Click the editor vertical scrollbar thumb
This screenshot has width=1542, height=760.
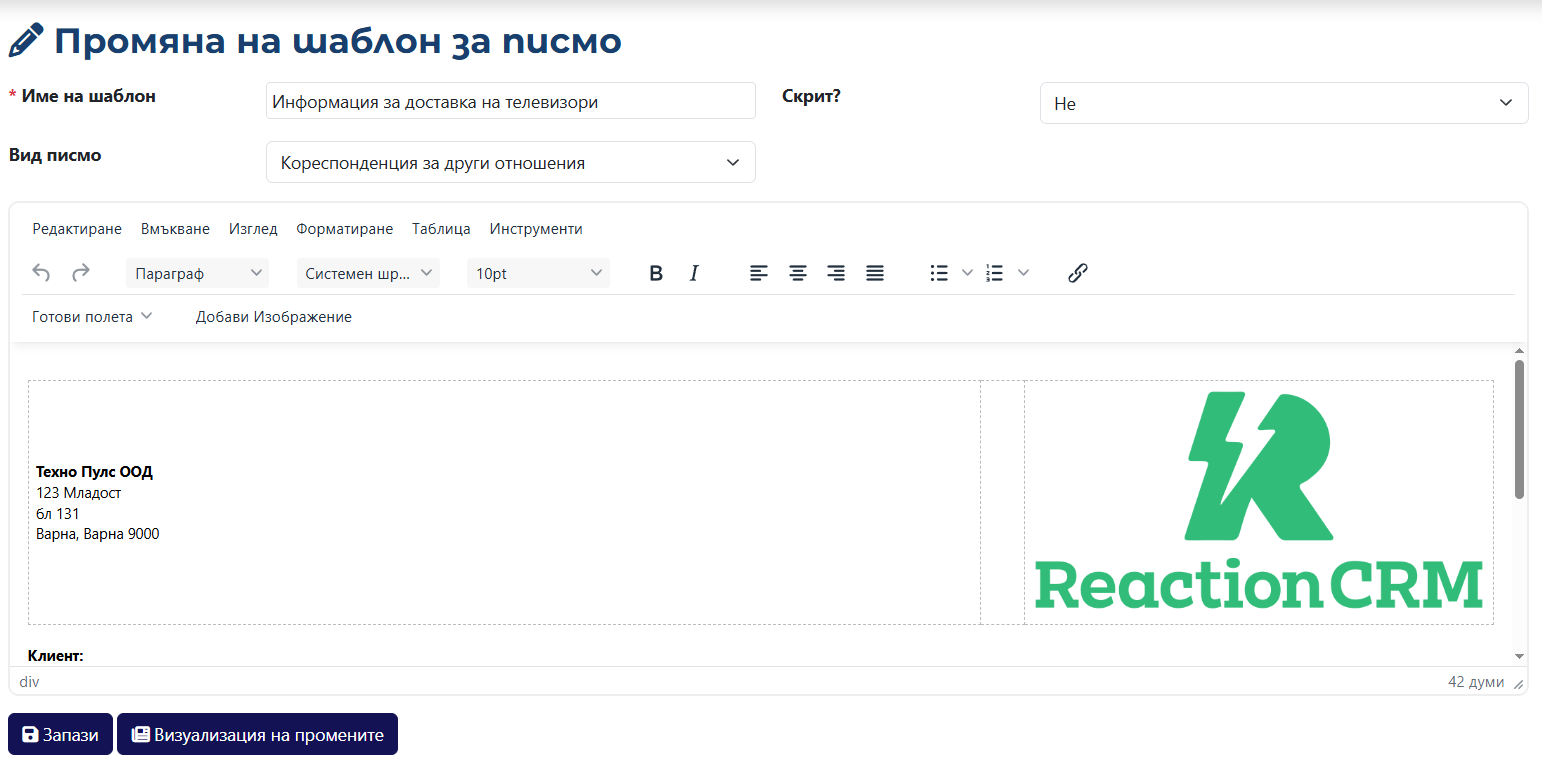click(1519, 429)
